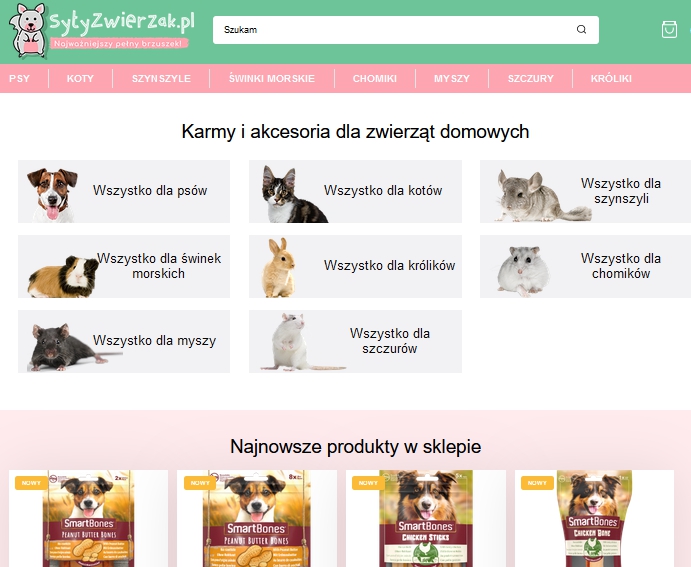This screenshot has width=691, height=567.
Task: Open Wszystko dla chomików link
Action: click(x=620, y=266)
